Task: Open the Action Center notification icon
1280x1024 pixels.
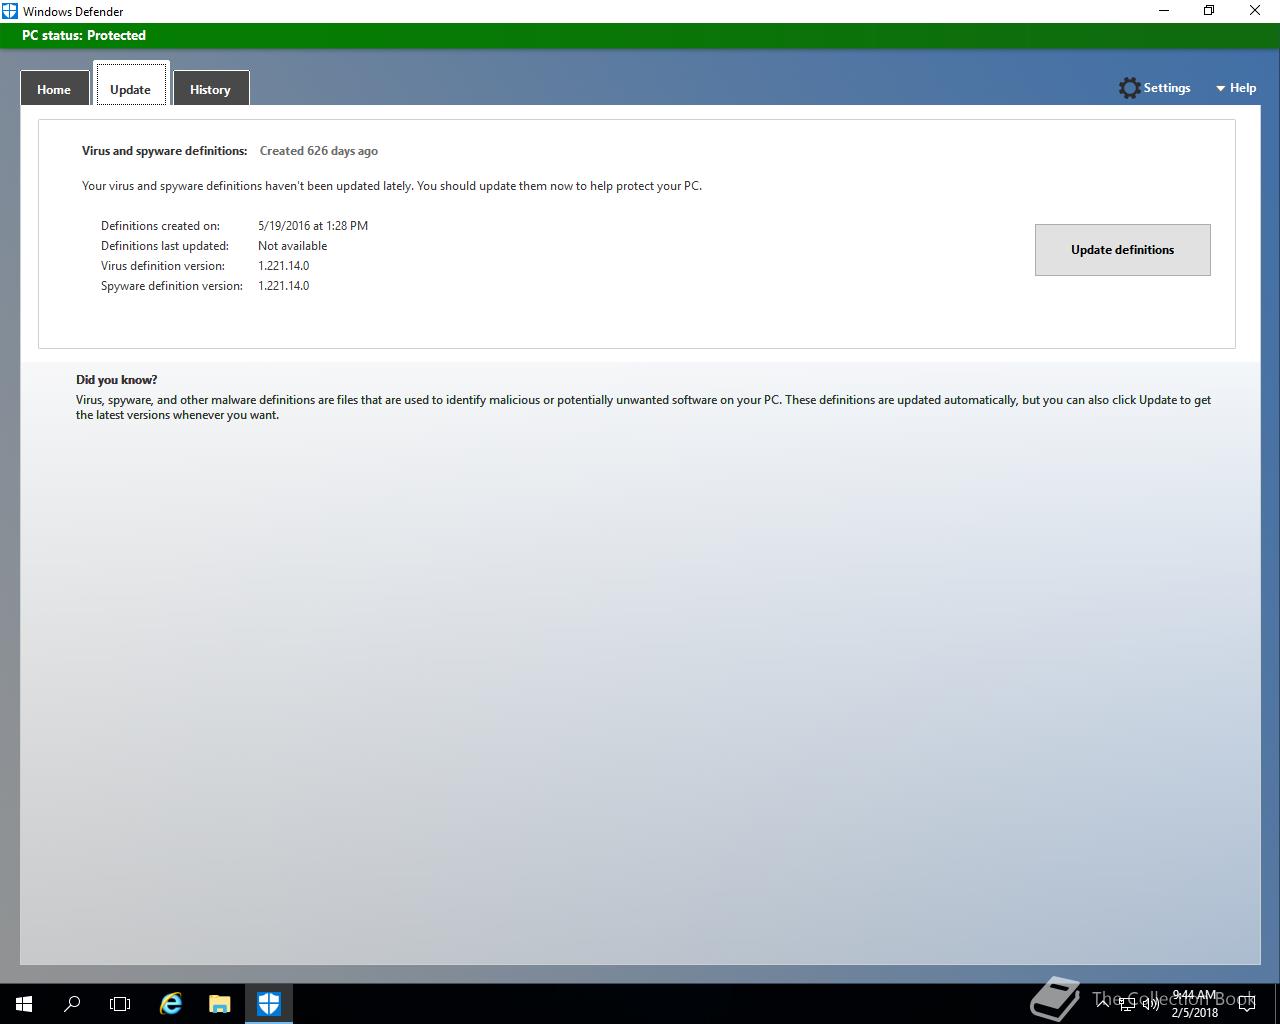Action: tap(1246, 1004)
